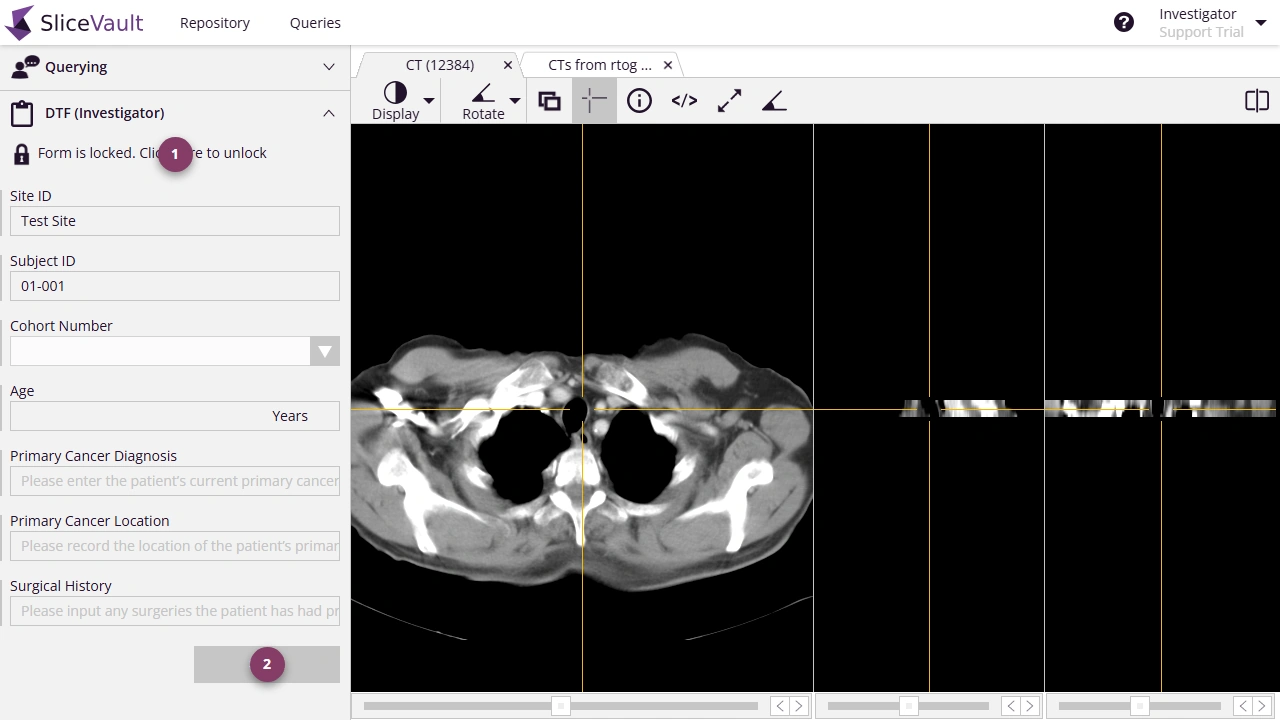
Task: Open the series information icon
Action: 639,100
